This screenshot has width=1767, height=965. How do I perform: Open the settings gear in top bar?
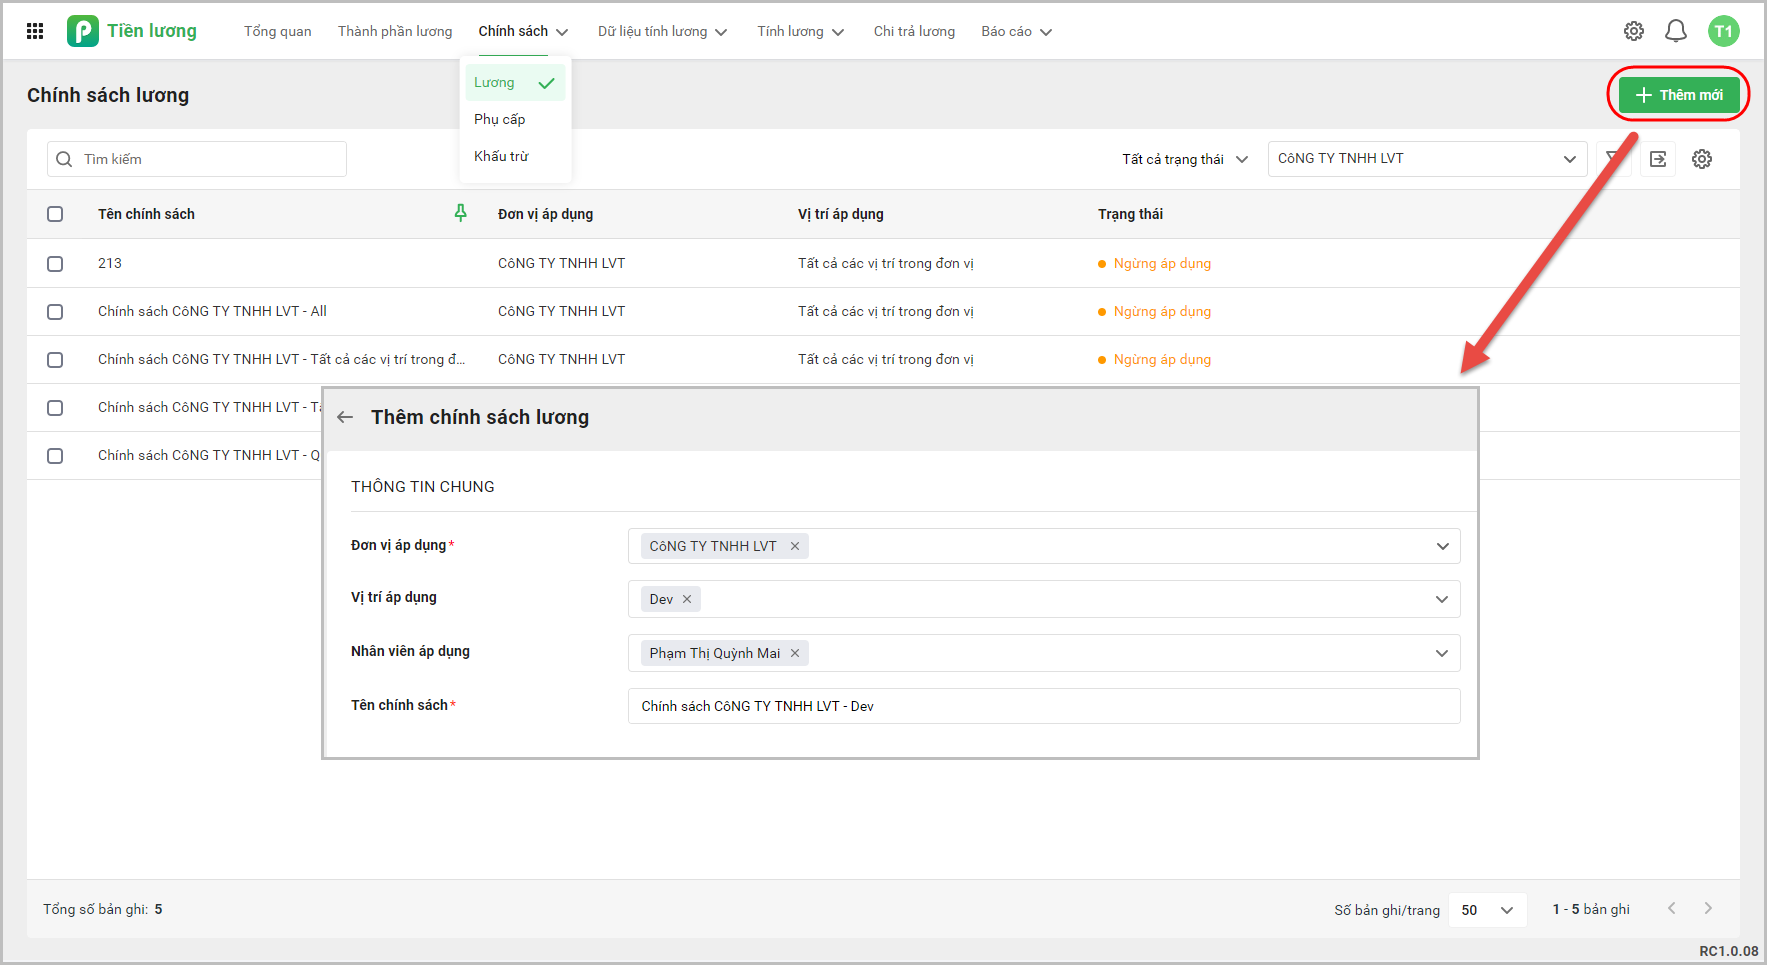coord(1633,31)
